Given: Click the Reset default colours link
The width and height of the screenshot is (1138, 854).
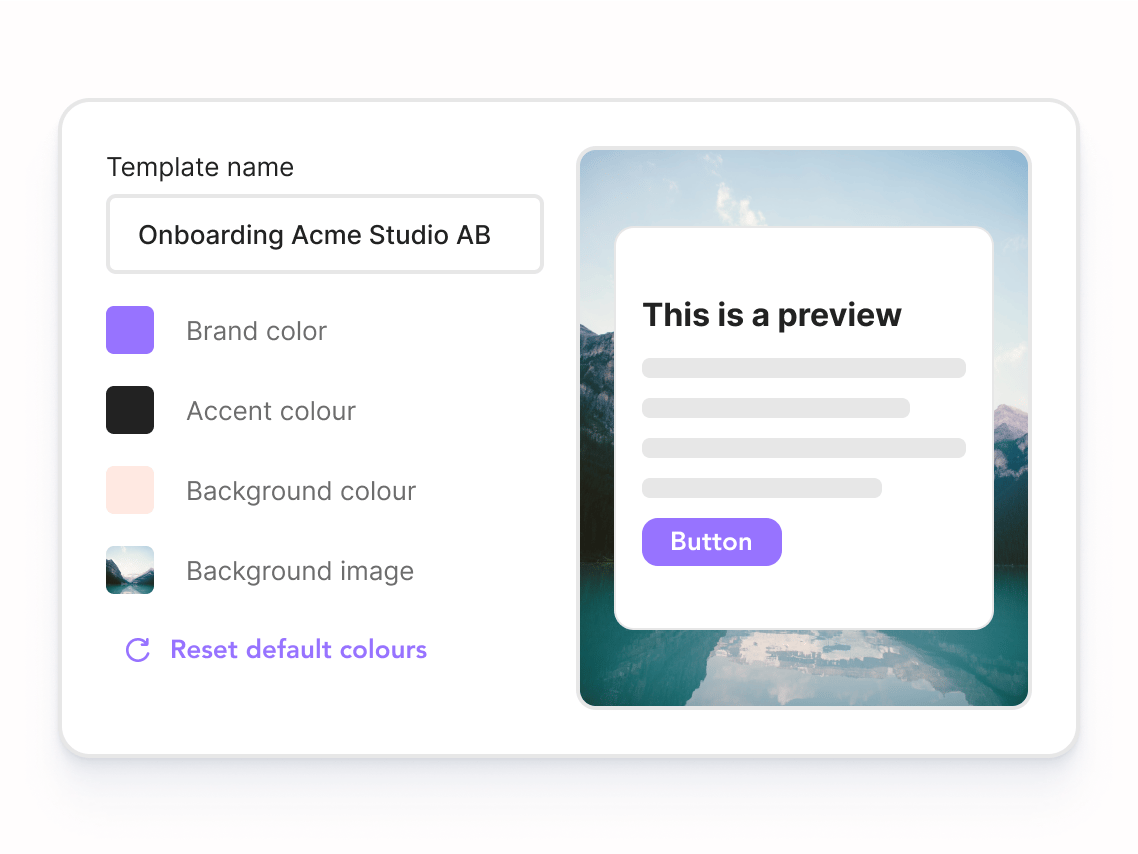Looking at the screenshot, I should pos(298,649).
